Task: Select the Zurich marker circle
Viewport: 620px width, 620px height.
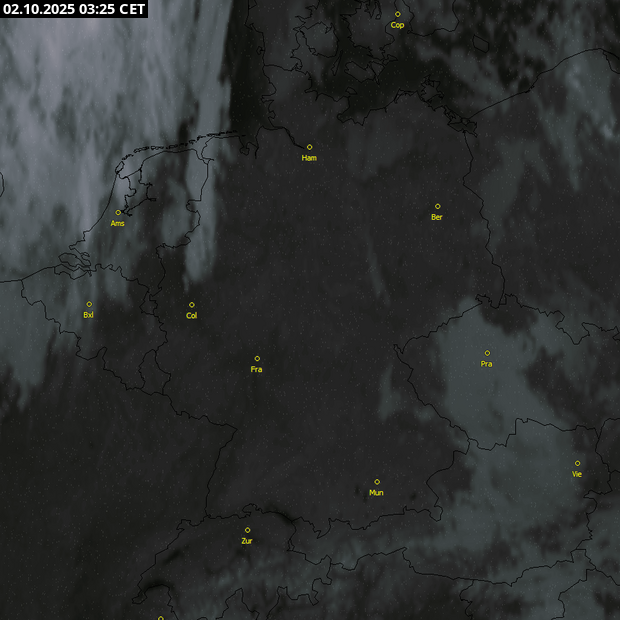Action: point(247,530)
